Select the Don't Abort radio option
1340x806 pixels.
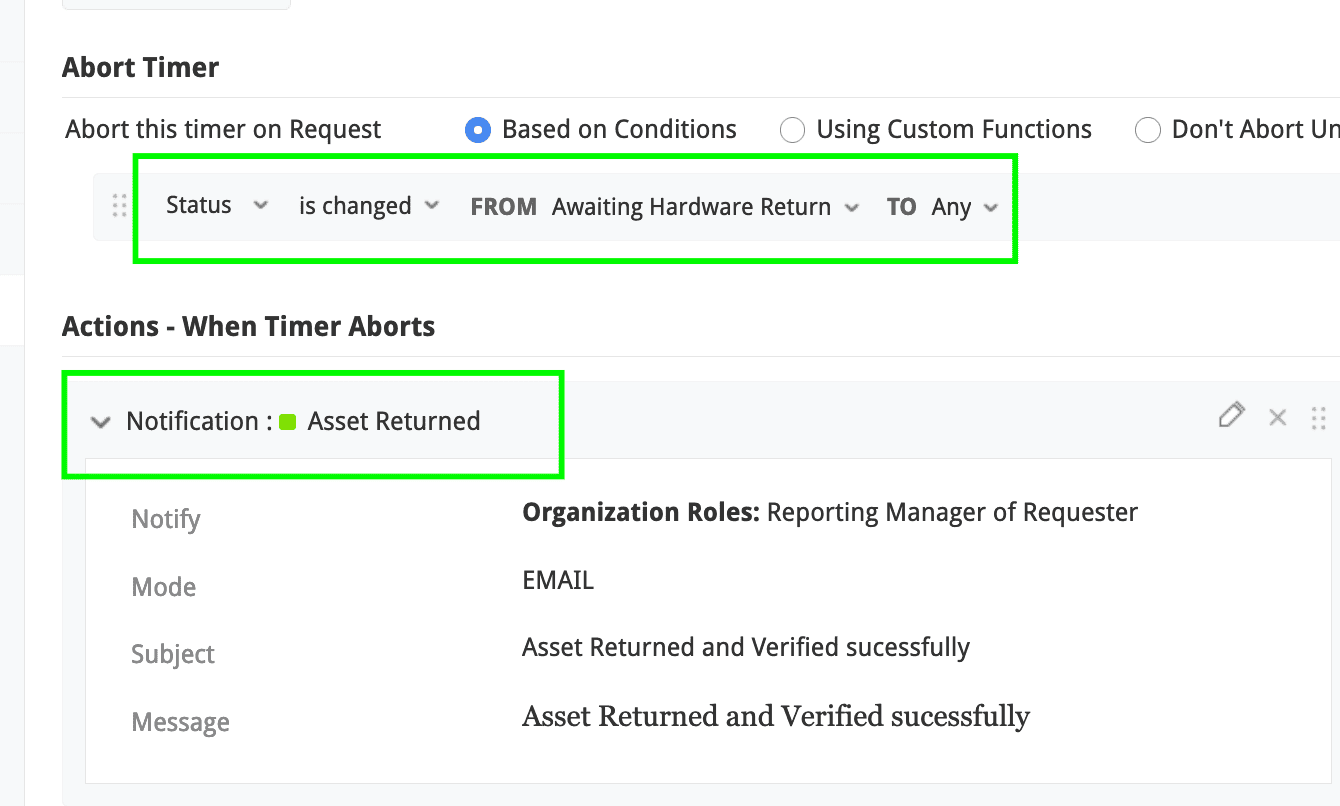pos(1148,130)
